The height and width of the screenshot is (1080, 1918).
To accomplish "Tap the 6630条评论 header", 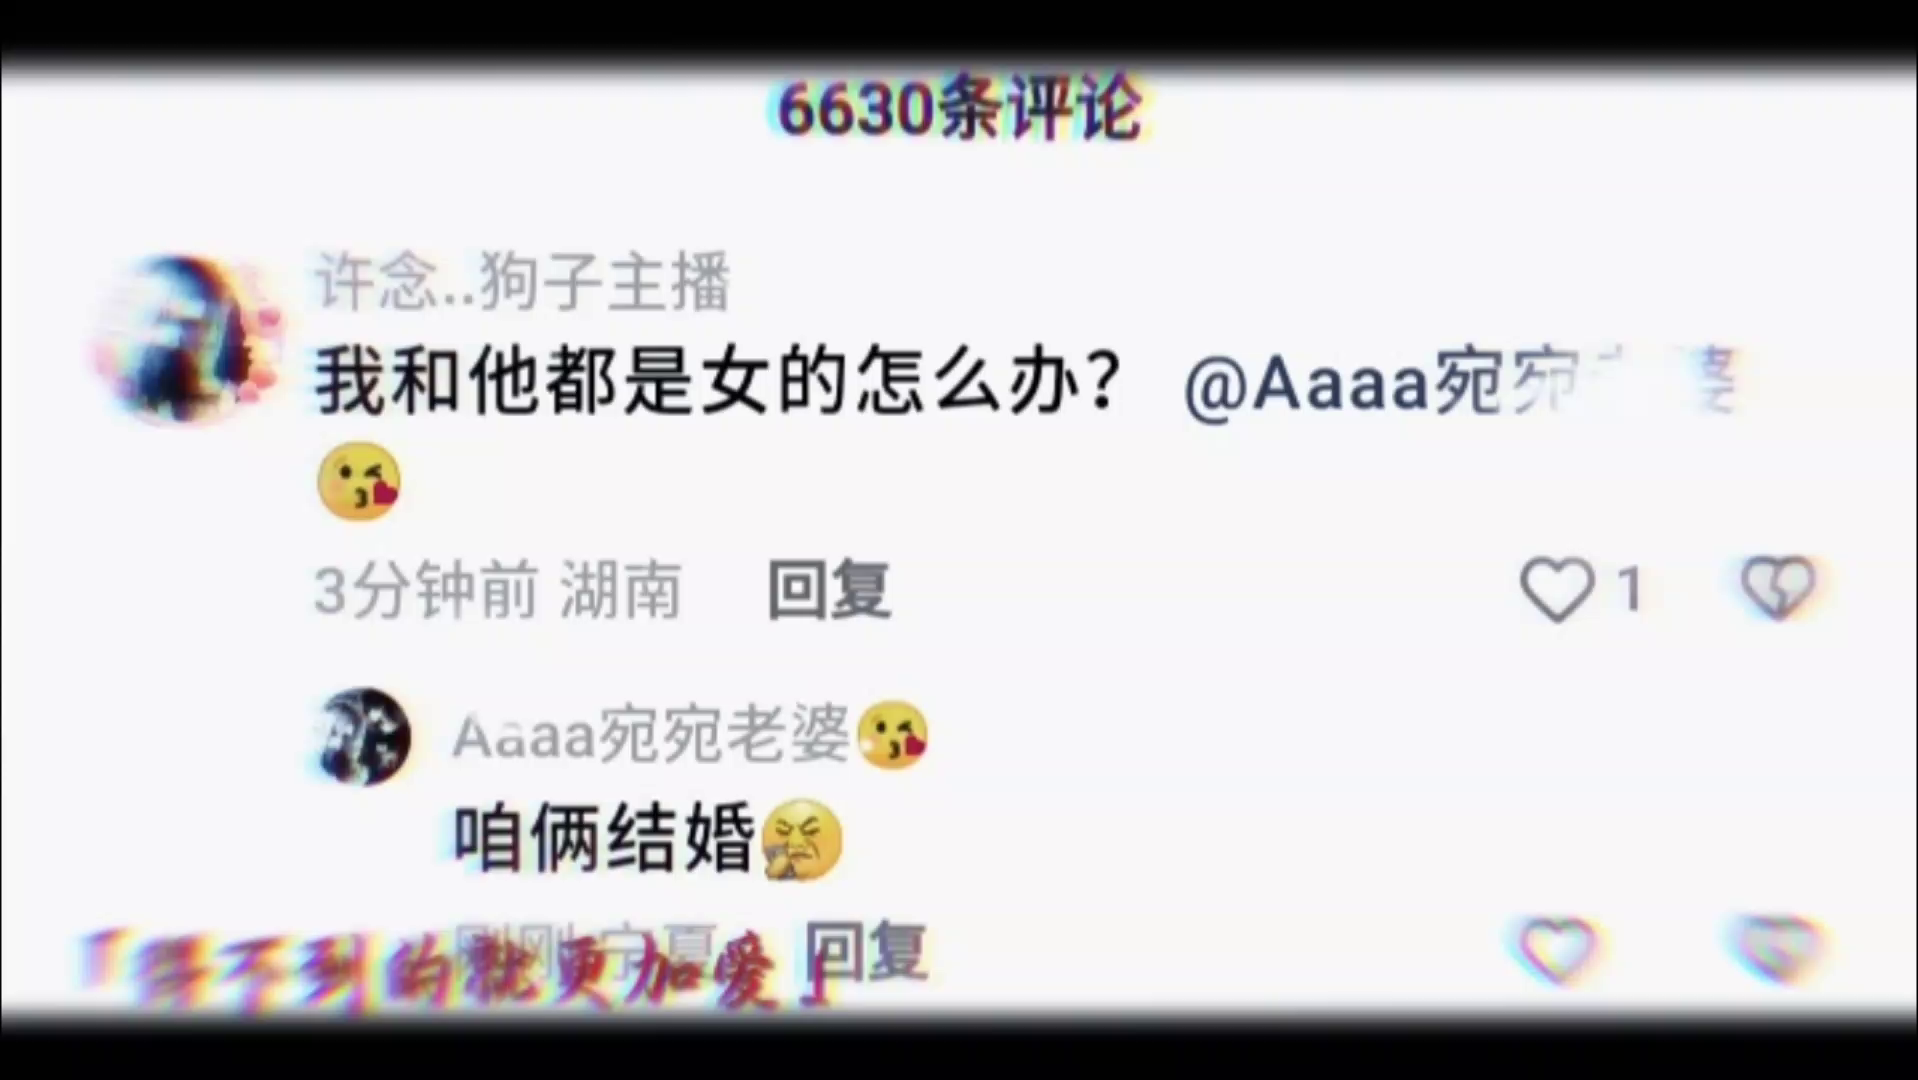I will (x=960, y=108).
